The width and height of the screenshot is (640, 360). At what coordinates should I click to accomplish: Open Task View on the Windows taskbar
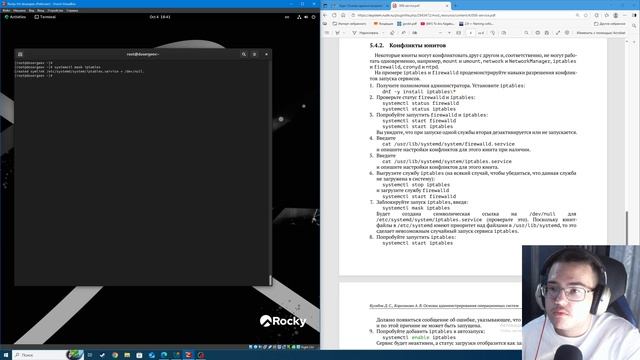pos(90,355)
